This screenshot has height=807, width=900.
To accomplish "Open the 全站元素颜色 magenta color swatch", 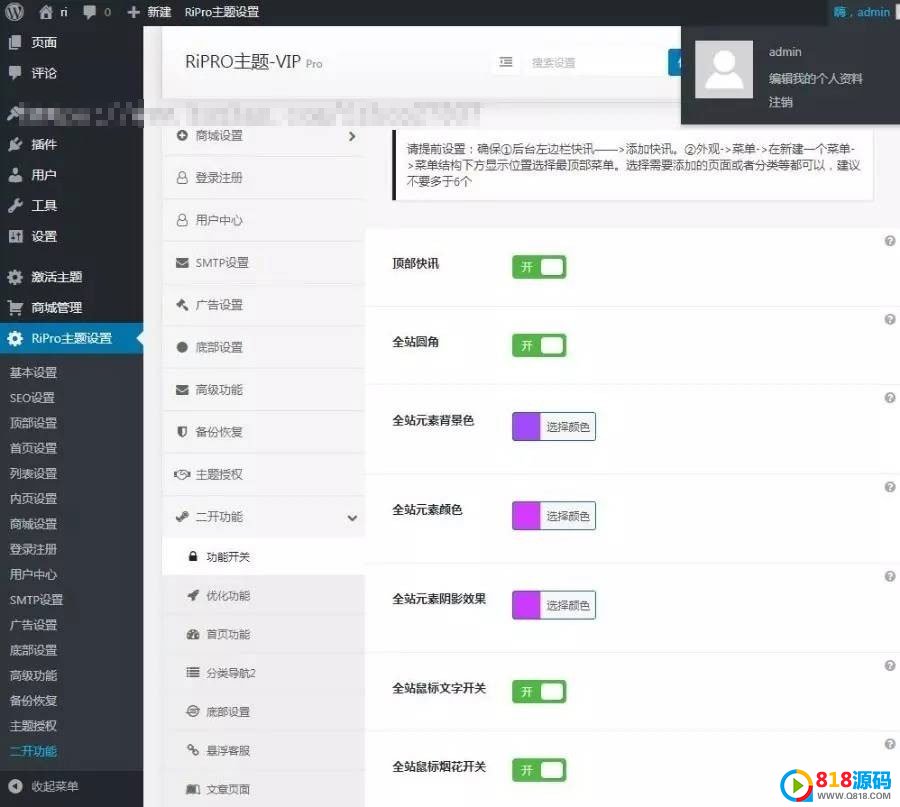I will (526, 515).
